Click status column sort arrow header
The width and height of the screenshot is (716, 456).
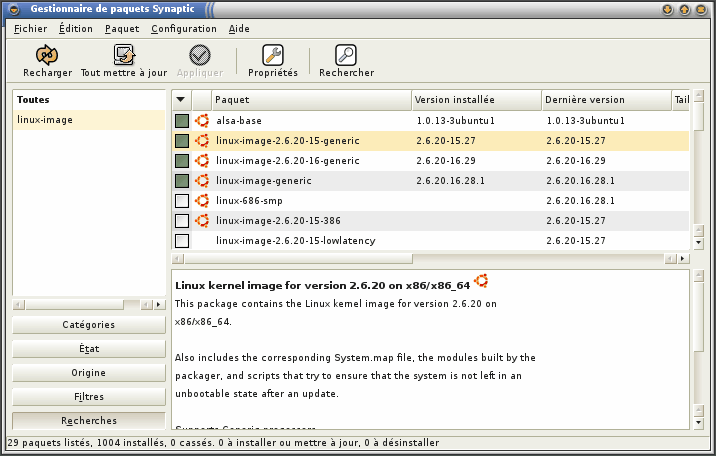181,100
